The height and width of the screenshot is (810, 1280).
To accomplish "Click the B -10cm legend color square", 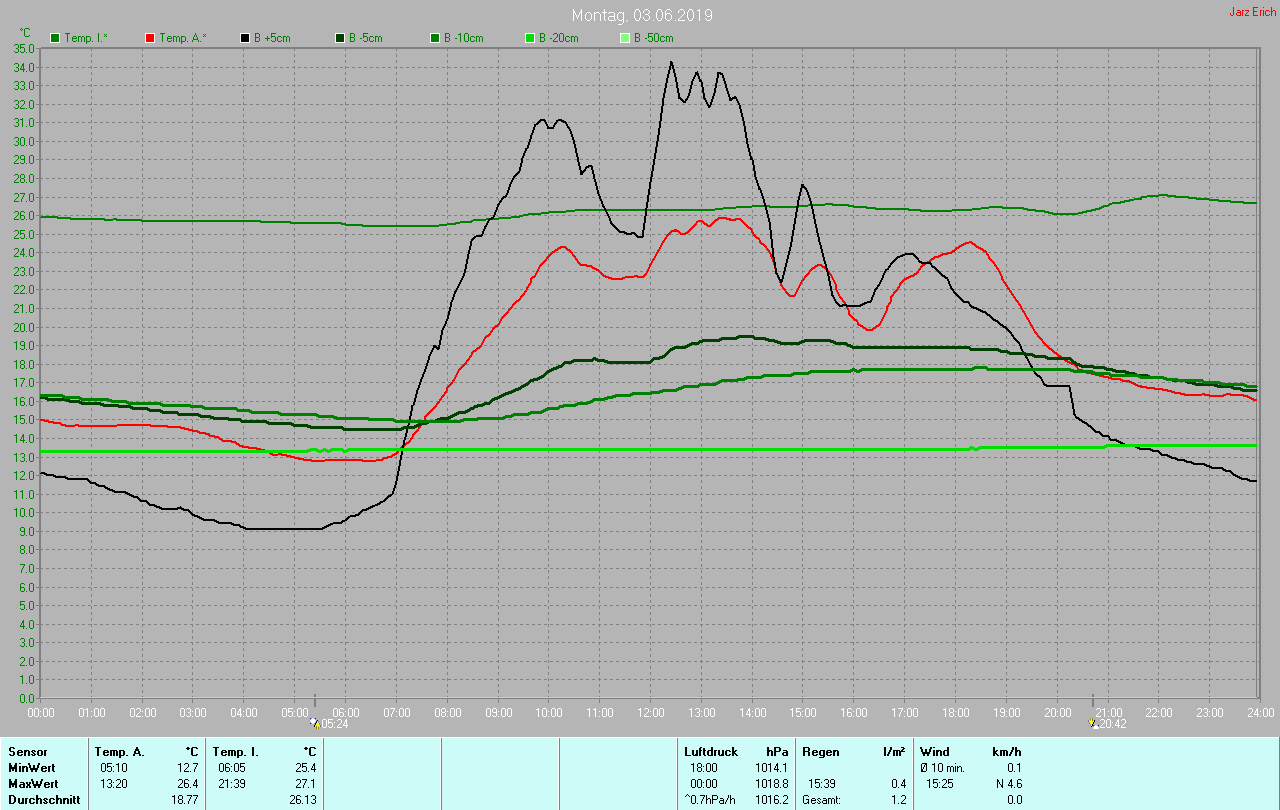I will pyautogui.click(x=435, y=38).
